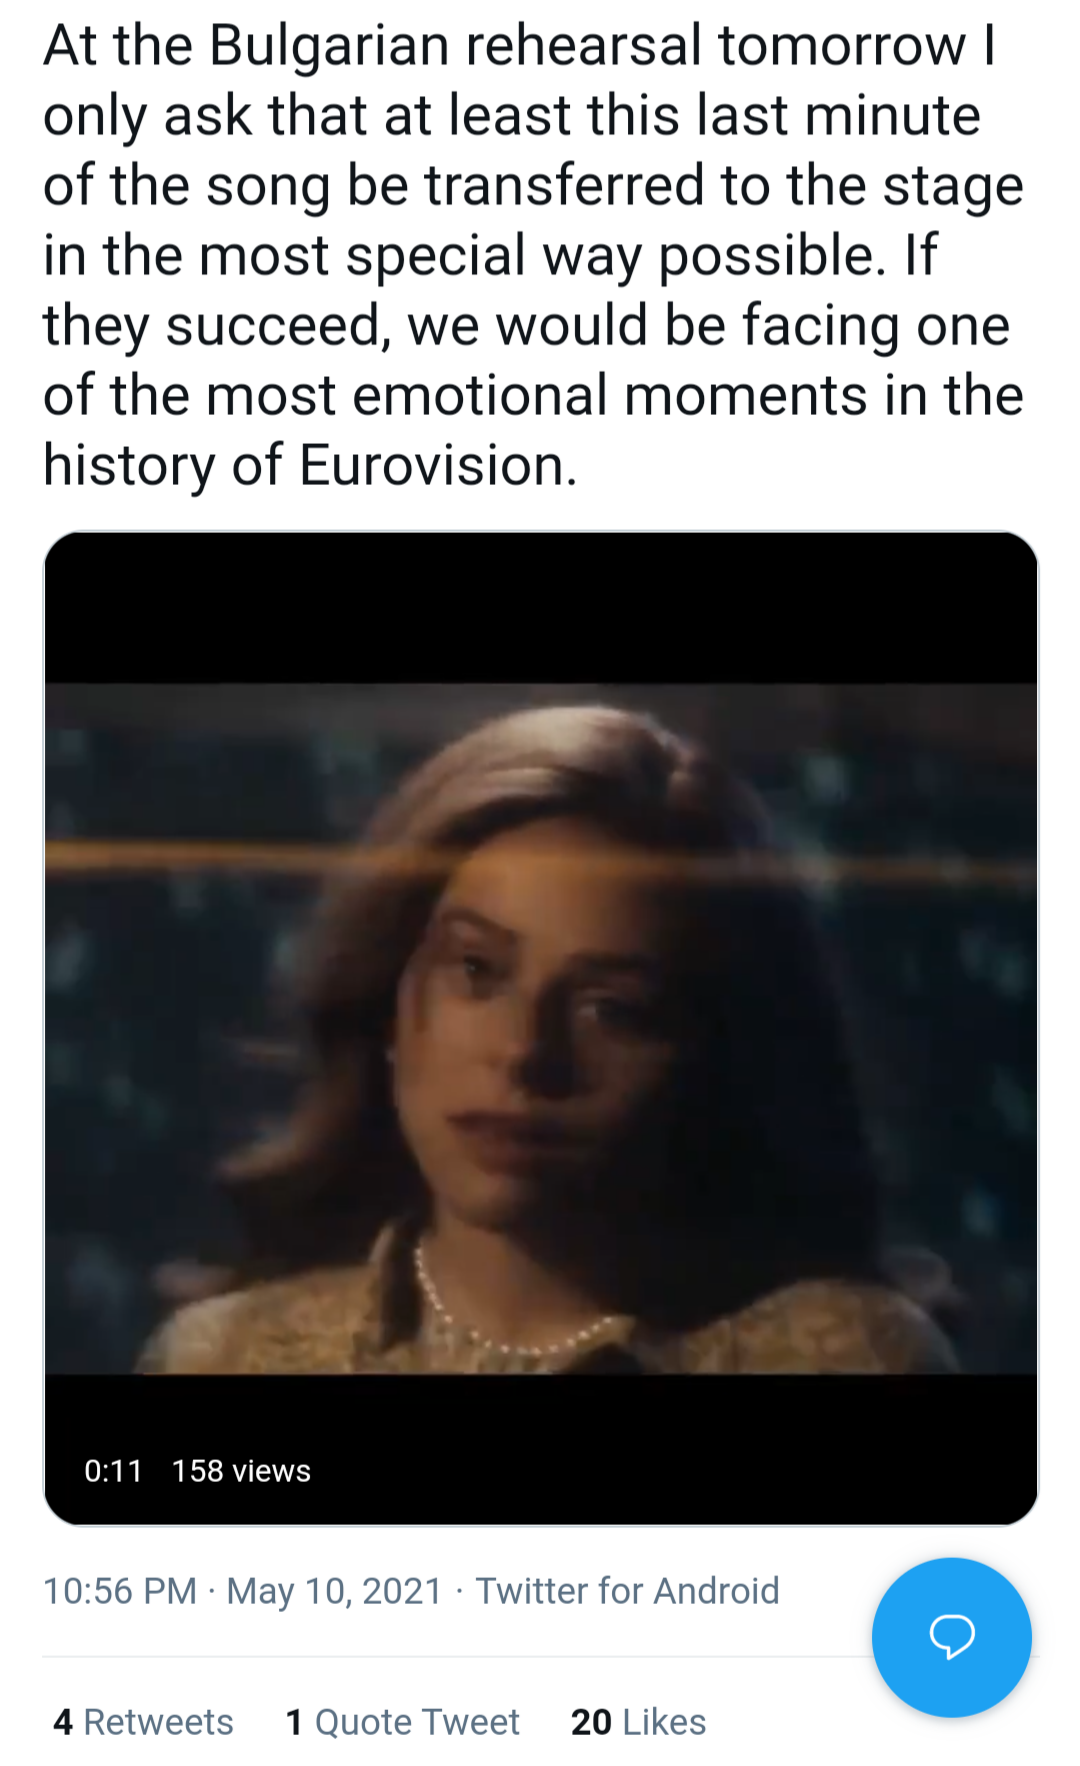Viewport: 1080px width, 1766px height.
Task: Play the embedded Bulgarian song video
Action: pos(540,1028)
